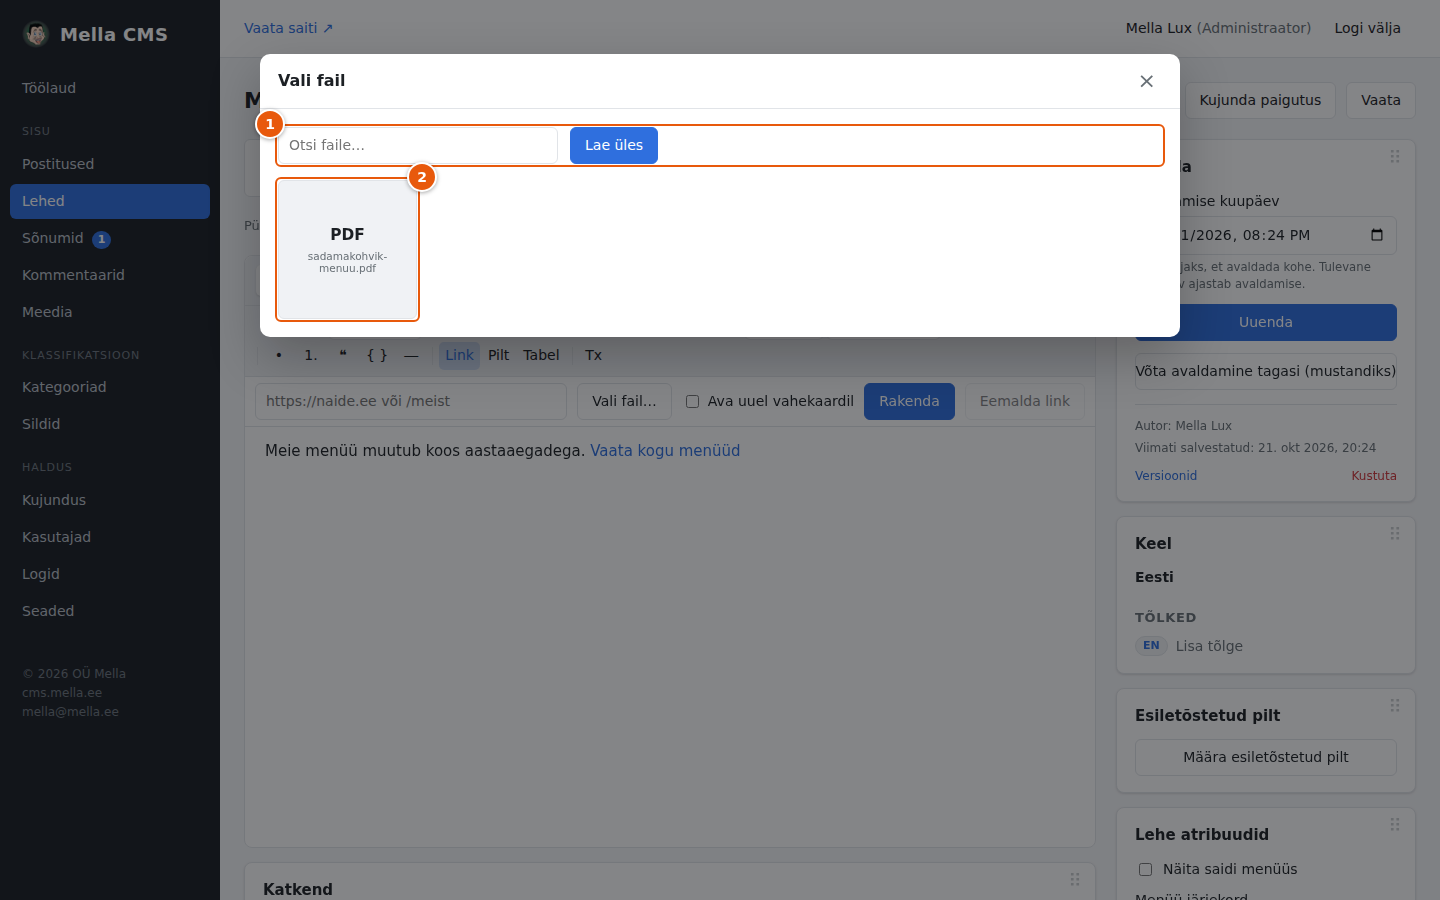Viewport: 1440px width, 900px height.
Task: Click the Eemalda link button
Action: tap(1025, 401)
